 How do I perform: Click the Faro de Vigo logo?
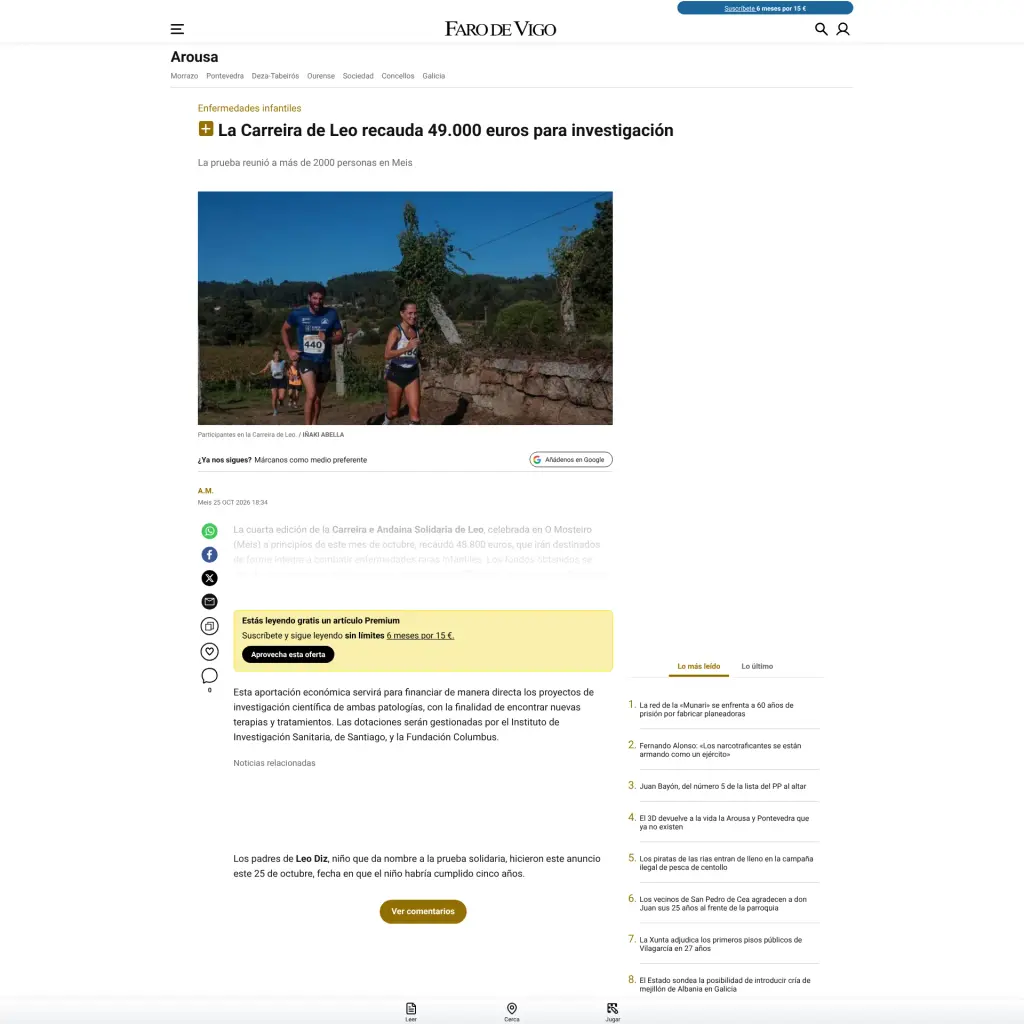click(500, 29)
